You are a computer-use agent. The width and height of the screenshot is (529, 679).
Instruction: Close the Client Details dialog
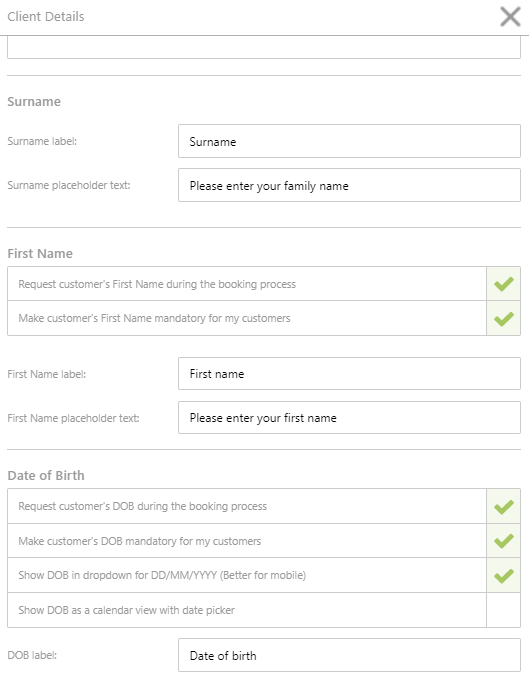coord(510,17)
